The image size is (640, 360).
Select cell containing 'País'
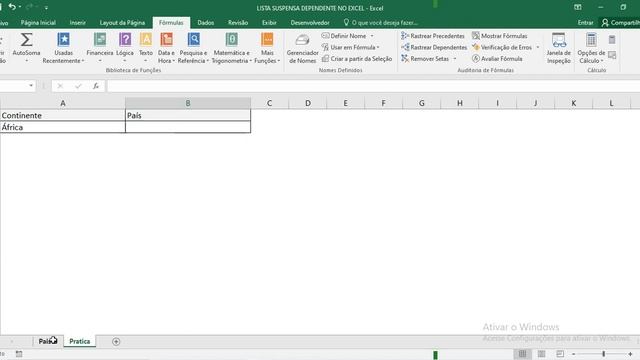point(188,116)
